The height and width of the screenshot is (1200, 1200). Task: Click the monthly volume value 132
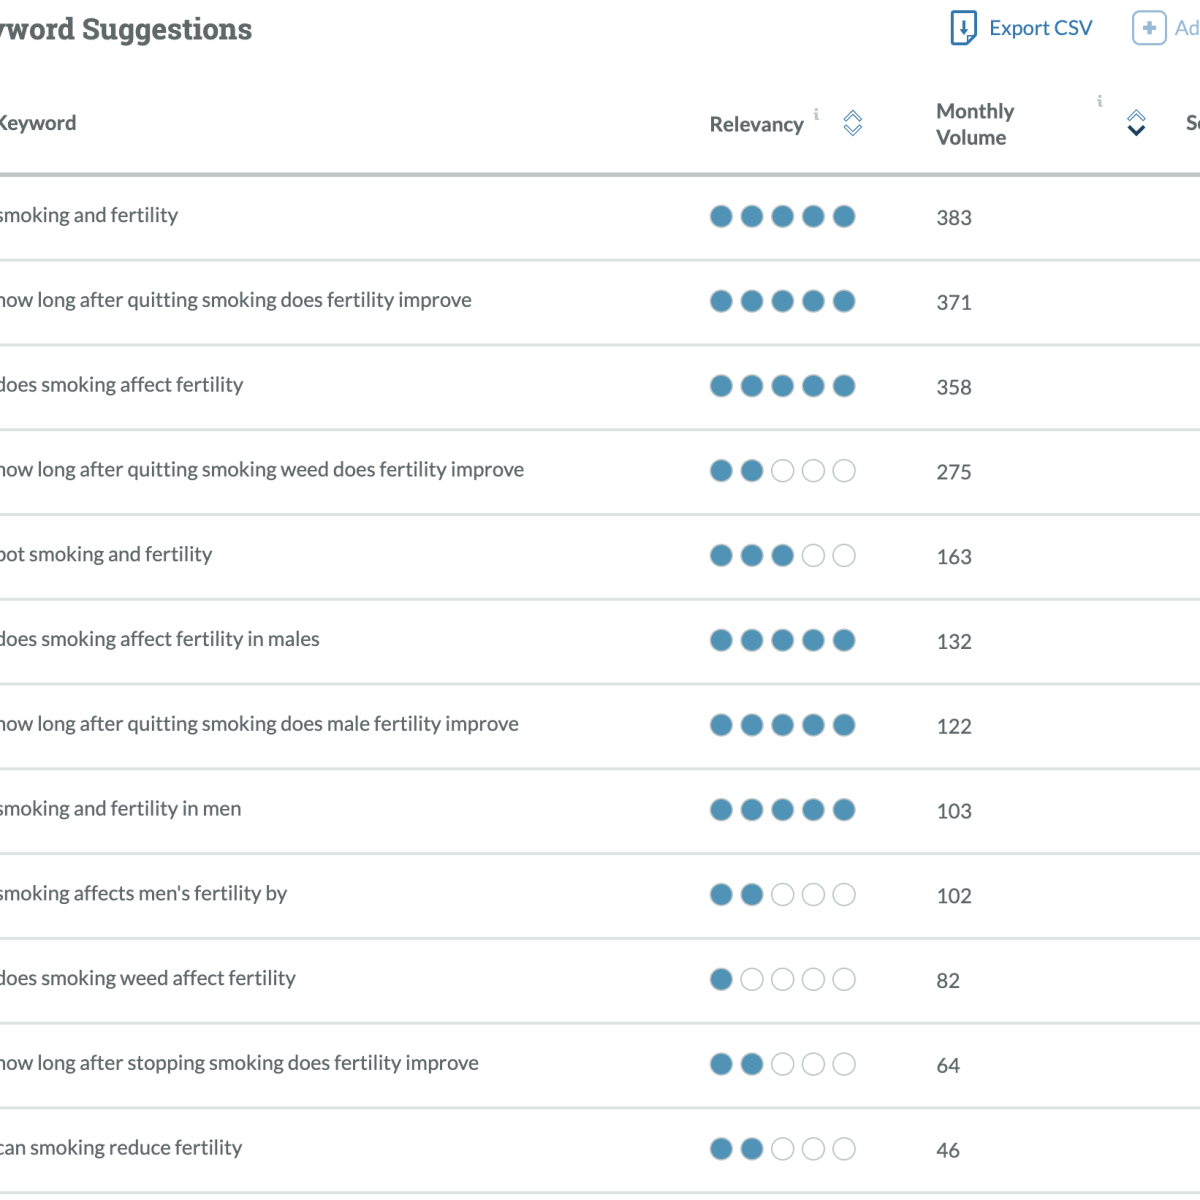coord(954,641)
